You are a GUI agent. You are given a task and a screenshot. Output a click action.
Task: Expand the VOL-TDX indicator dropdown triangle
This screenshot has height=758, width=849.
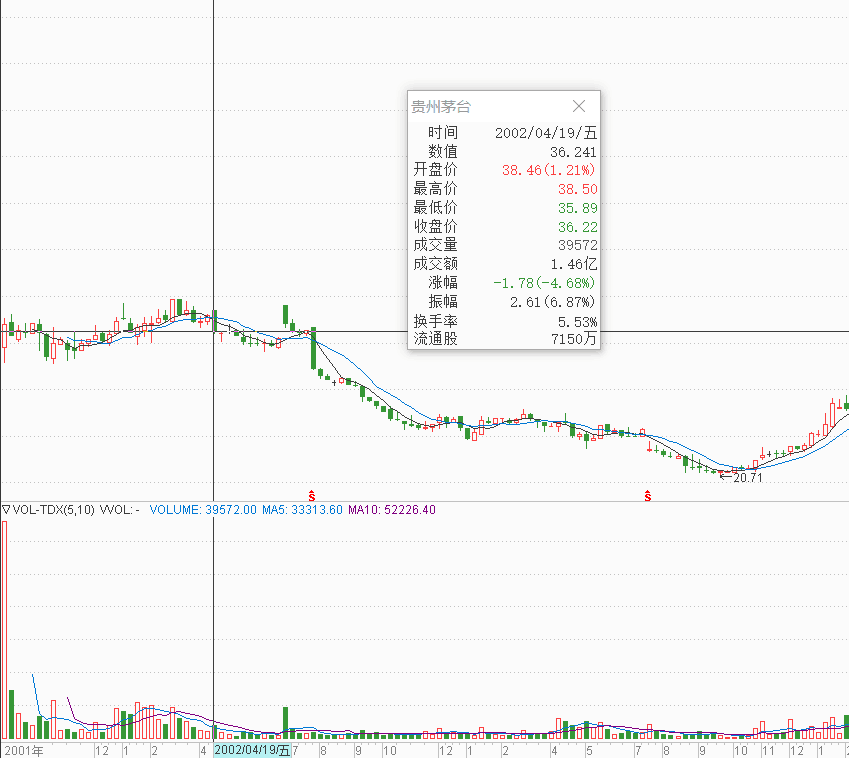(6, 510)
